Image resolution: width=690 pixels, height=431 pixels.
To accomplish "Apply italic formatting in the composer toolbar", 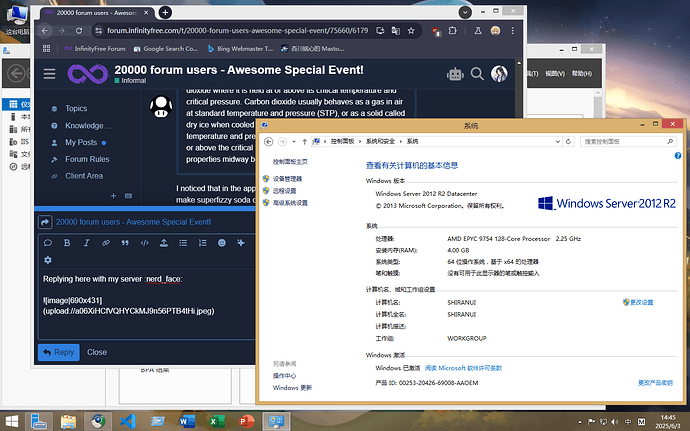I will [86, 243].
